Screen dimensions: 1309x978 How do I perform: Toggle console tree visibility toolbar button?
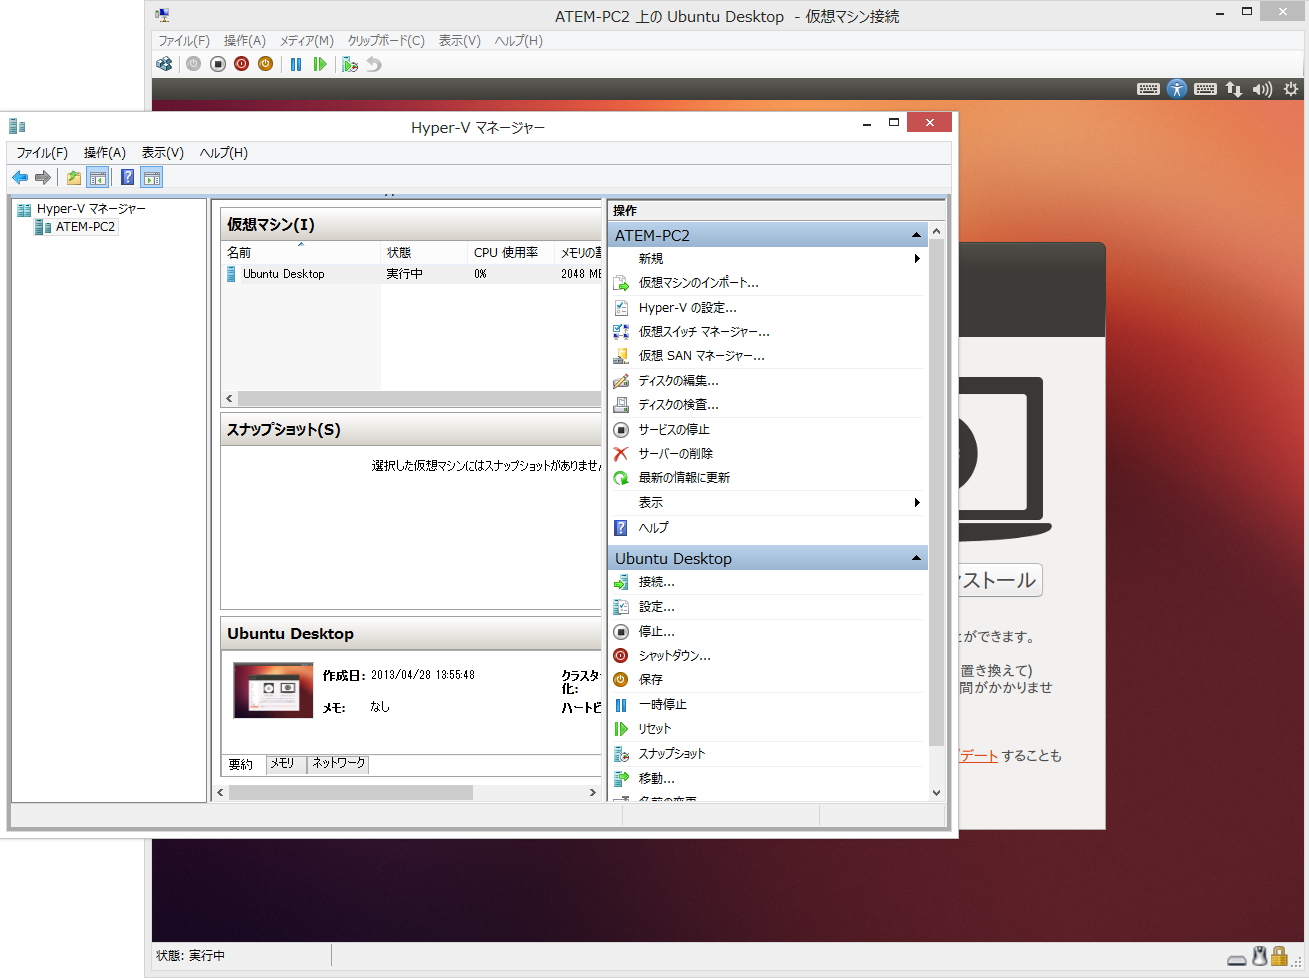(x=97, y=178)
